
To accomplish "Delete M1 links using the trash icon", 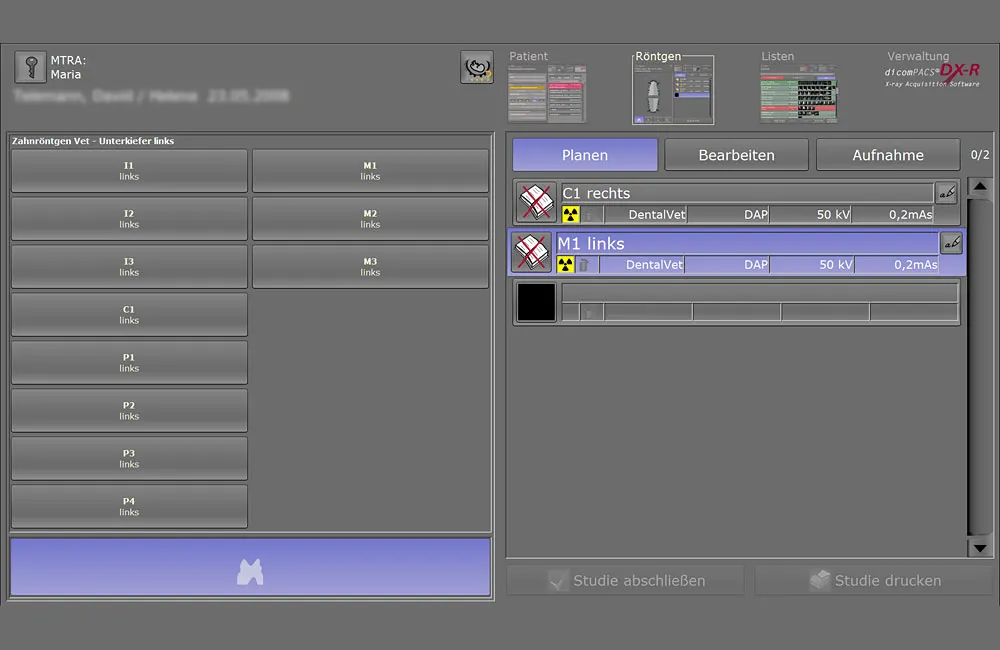I will (584, 265).
